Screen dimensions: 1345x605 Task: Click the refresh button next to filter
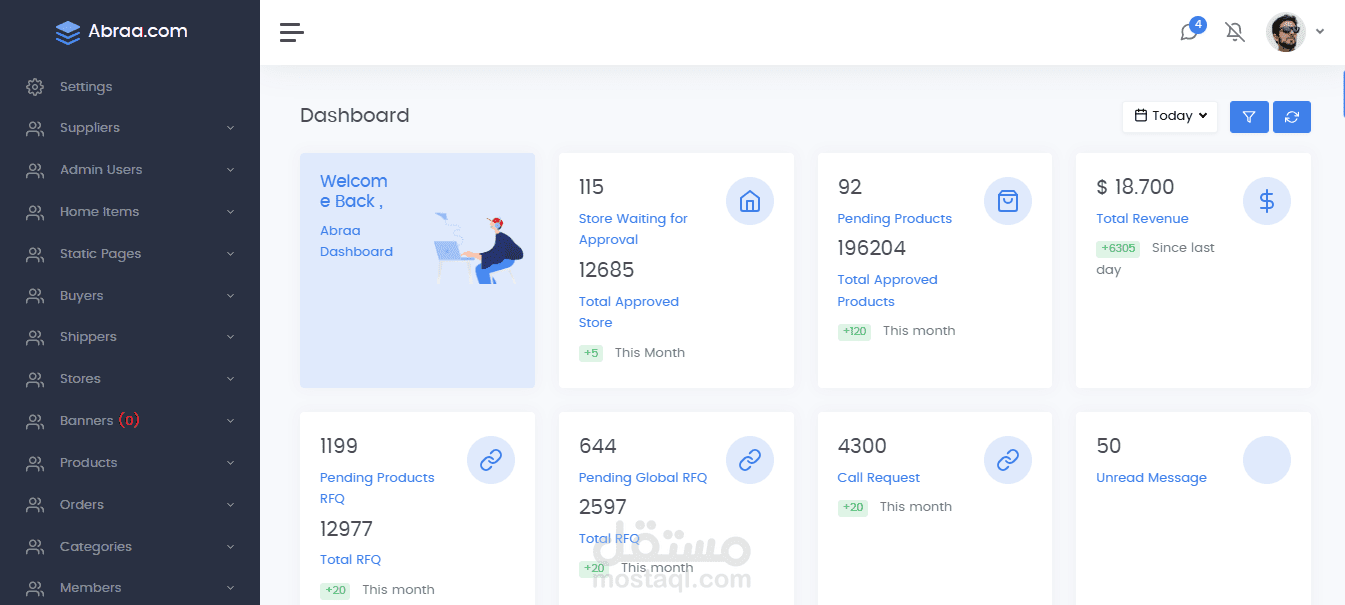click(x=1292, y=116)
